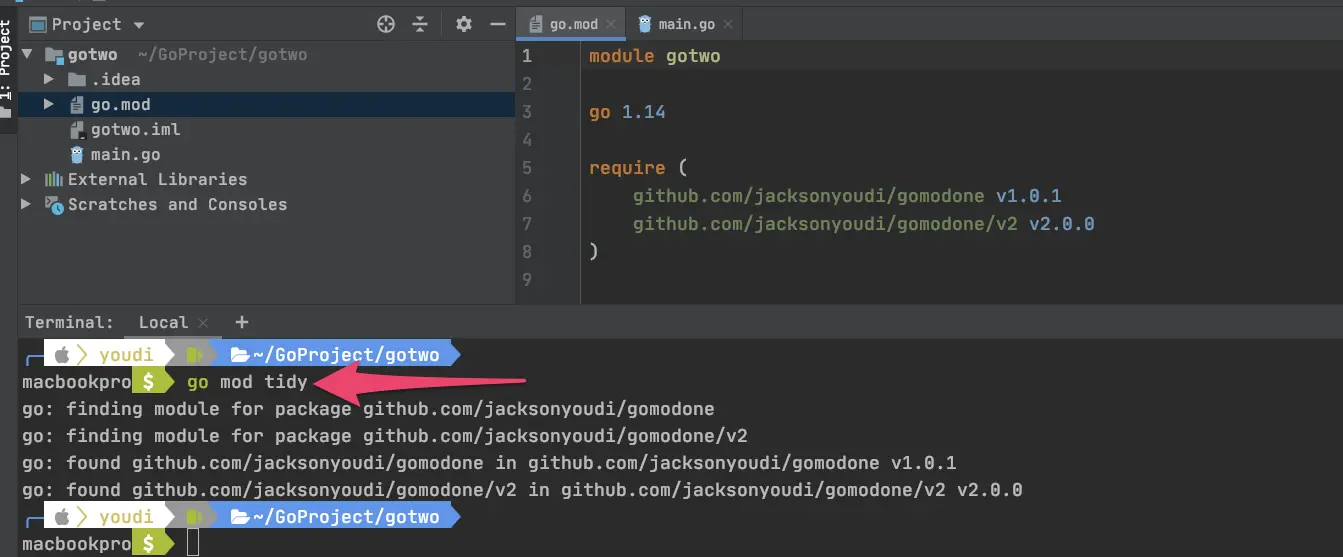Viewport: 1343px width, 557px height.
Task: Click the Scratches and Consoles icon
Action: point(54,205)
